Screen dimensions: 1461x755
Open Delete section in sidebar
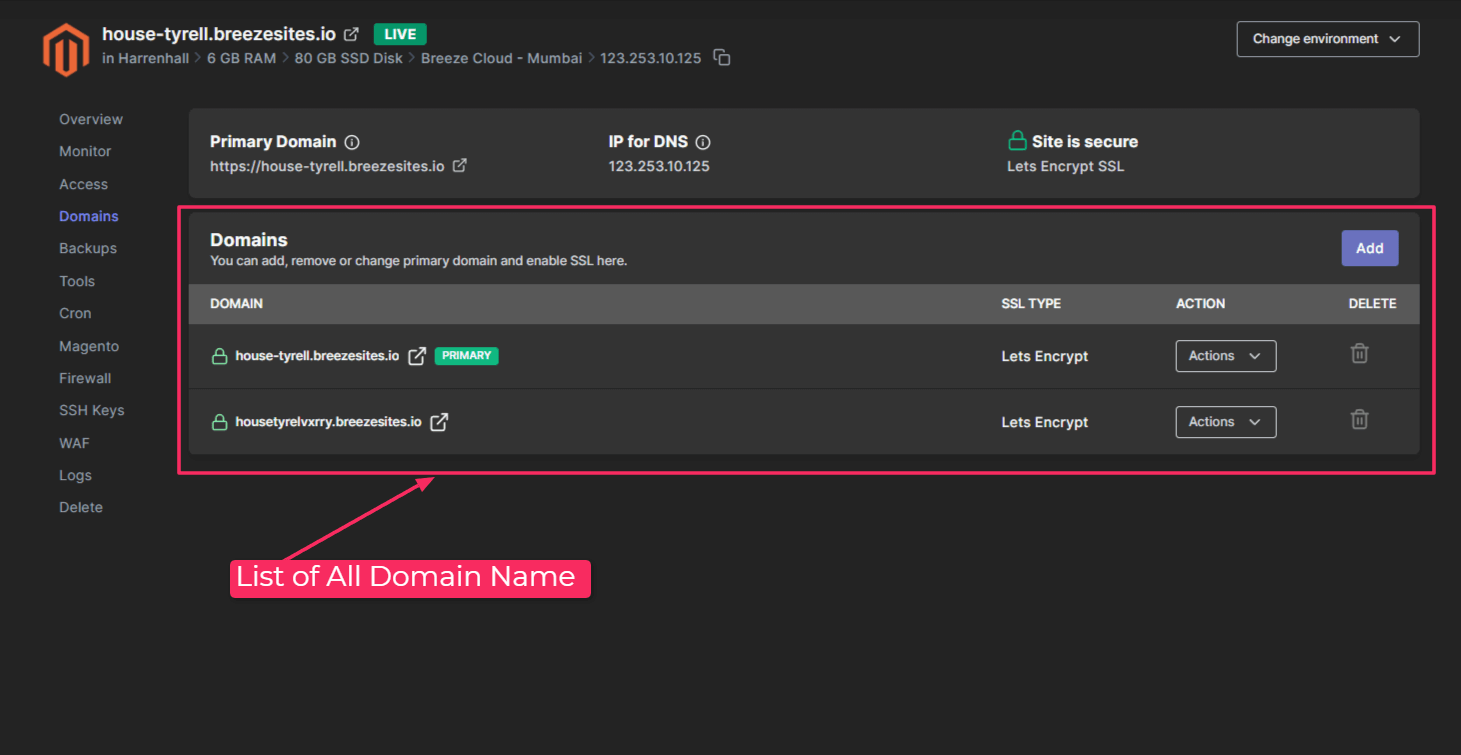pos(81,507)
